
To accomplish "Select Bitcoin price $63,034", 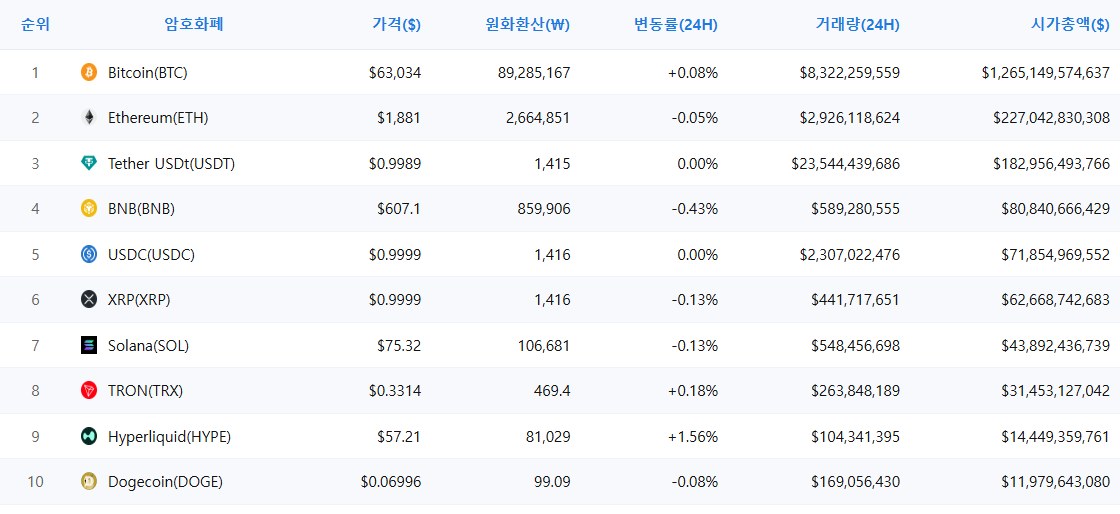I will tap(395, 73).
